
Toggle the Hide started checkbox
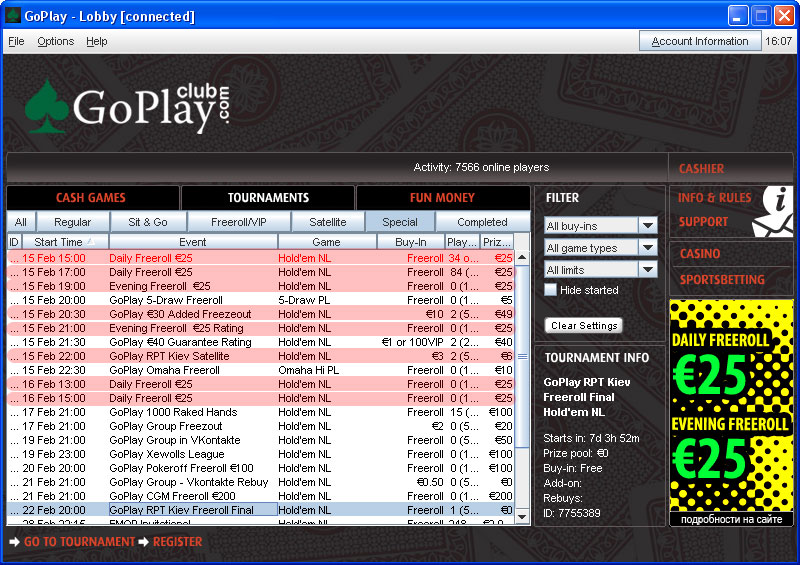pyautogui.click(x=550, y=290)
